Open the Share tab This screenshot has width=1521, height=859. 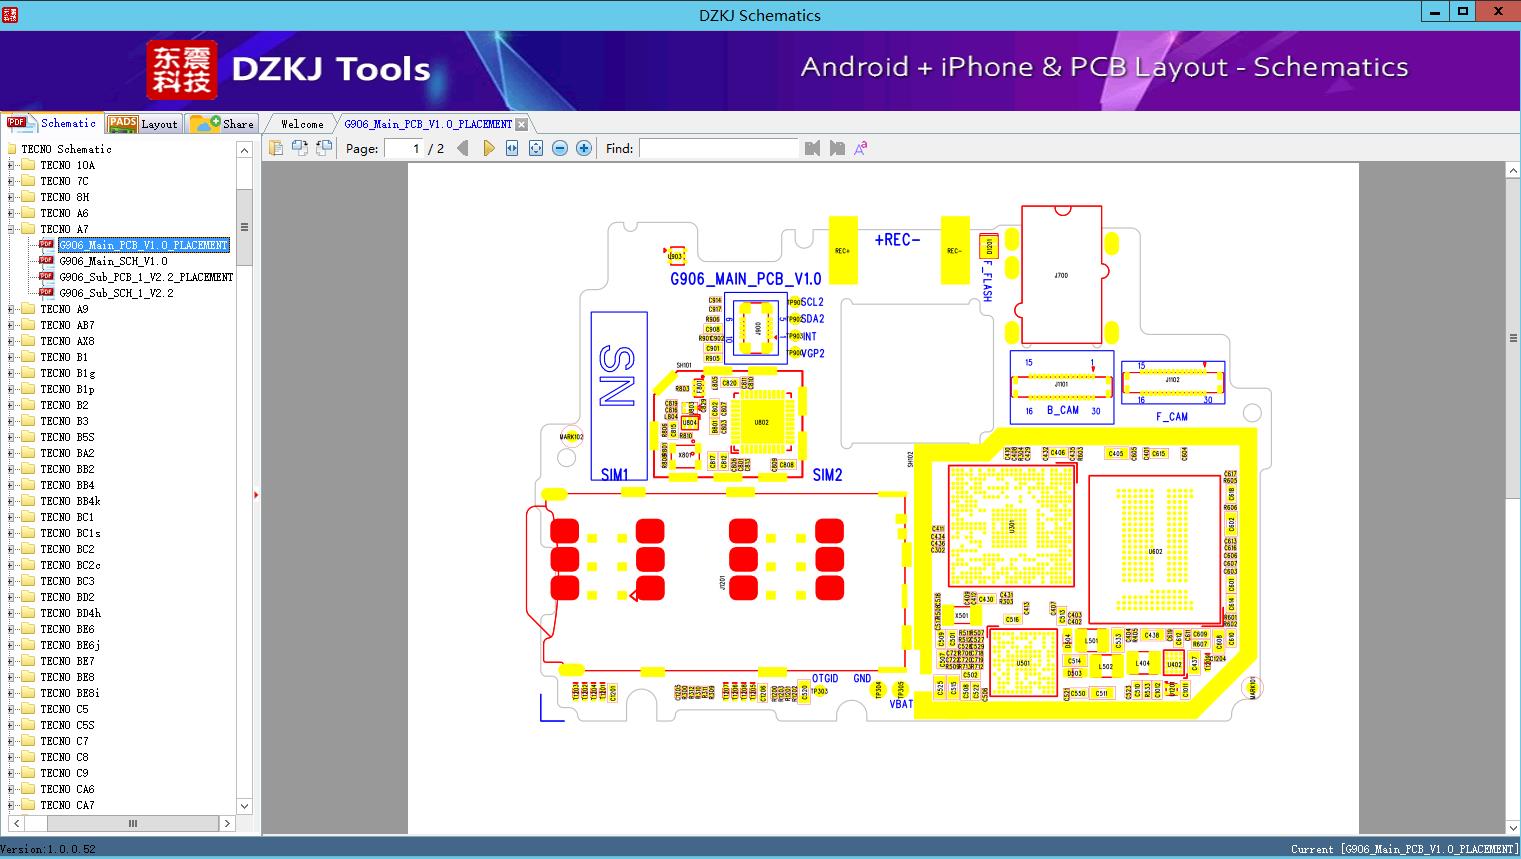[222, 124]
